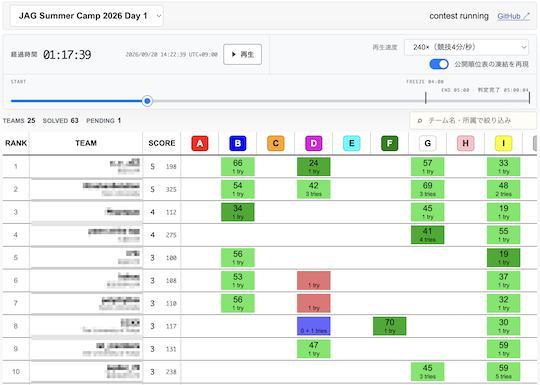Click rank 6 team's problem I cell 37
540x385 pixels.
503,281
